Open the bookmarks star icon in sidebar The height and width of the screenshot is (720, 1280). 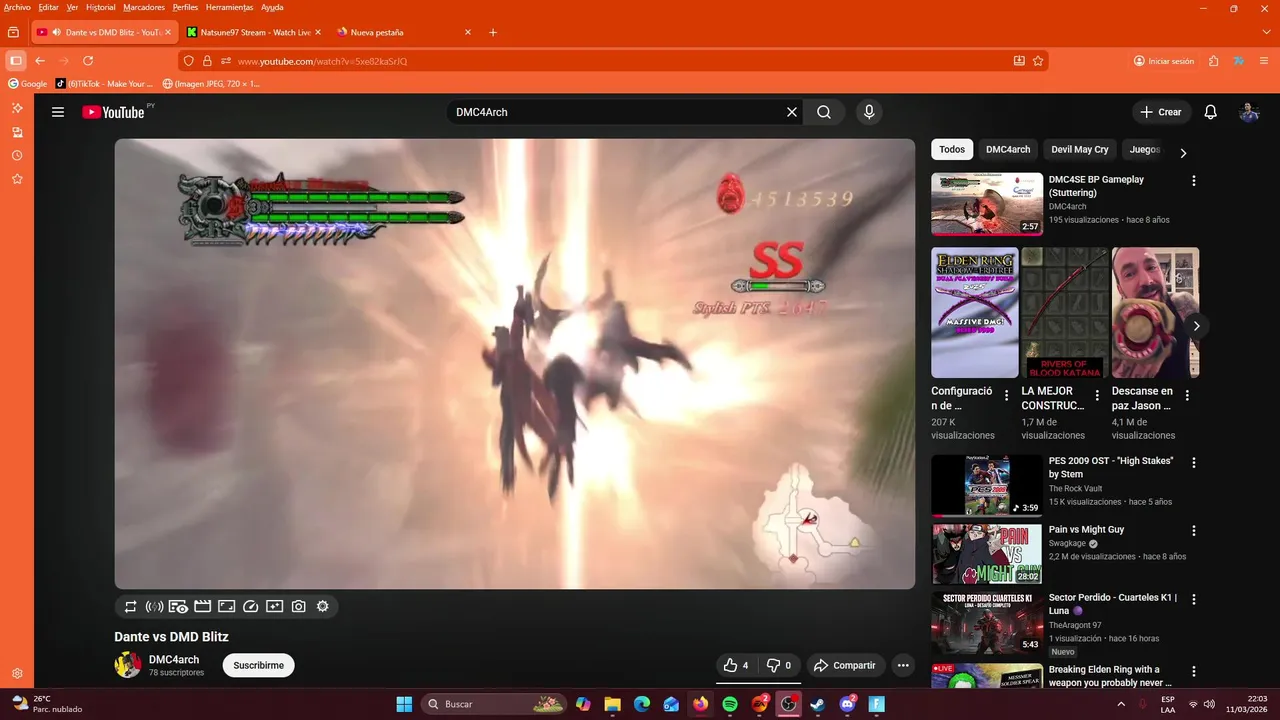(x=17, y=179)
